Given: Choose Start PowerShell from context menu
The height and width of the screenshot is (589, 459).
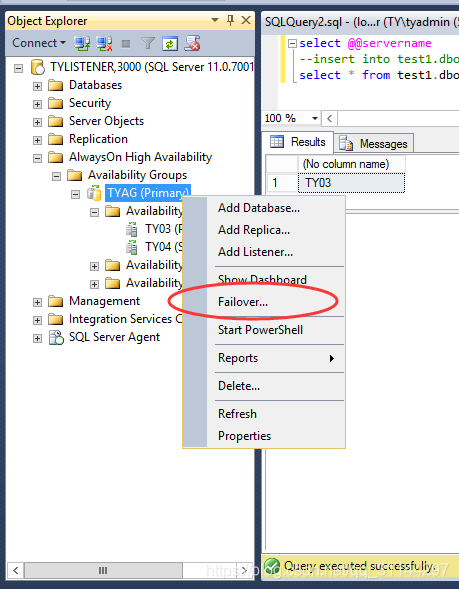Looking at the screenshot, I should pos(264,330).
